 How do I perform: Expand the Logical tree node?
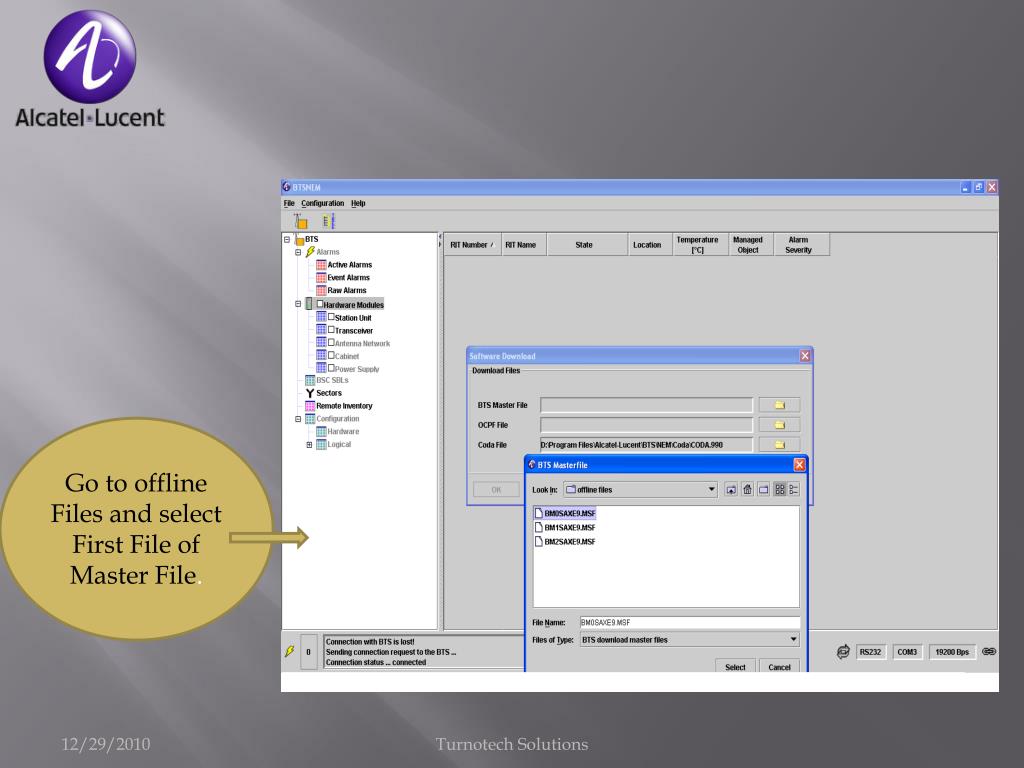(310, 445)
